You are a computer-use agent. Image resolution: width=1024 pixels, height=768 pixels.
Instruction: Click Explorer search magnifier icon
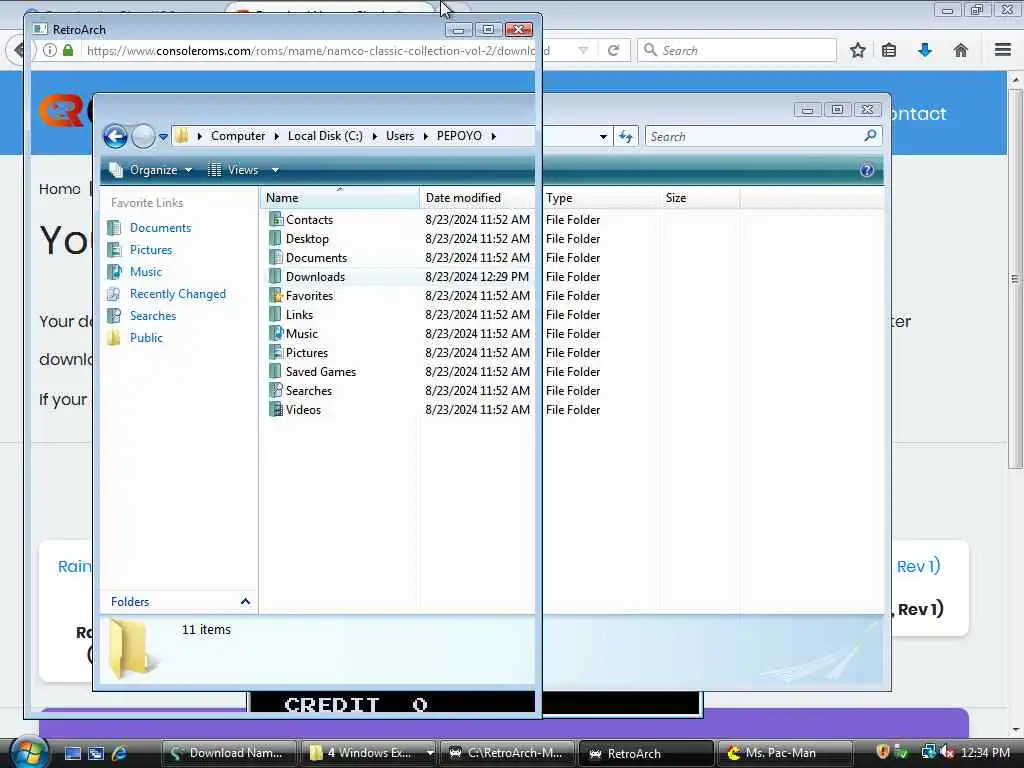tap(871, 136)
